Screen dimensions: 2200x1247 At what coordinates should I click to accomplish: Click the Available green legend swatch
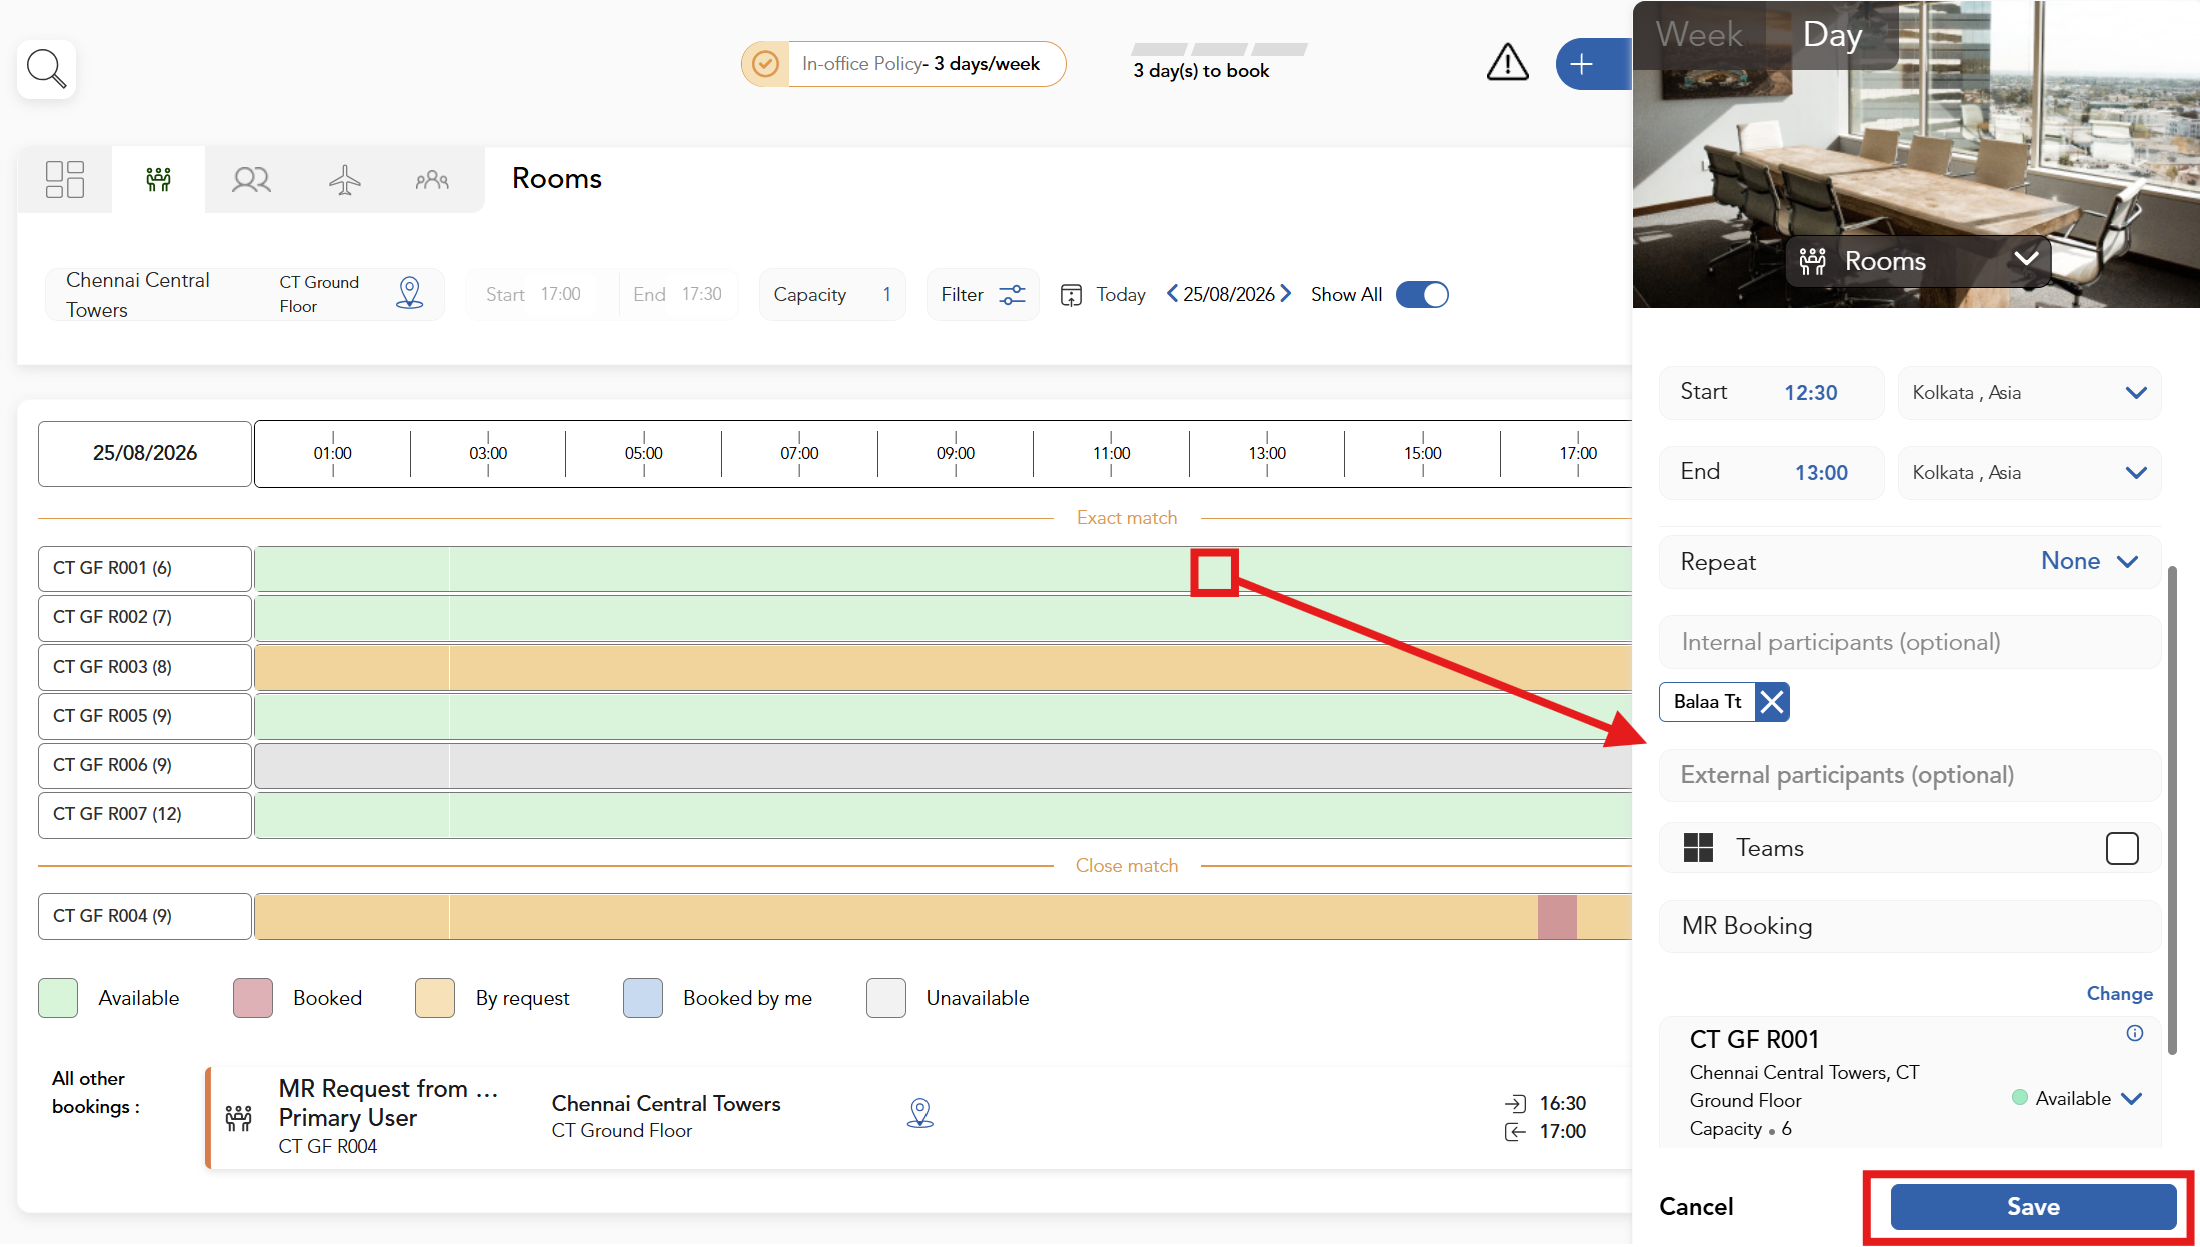[58, 998]
